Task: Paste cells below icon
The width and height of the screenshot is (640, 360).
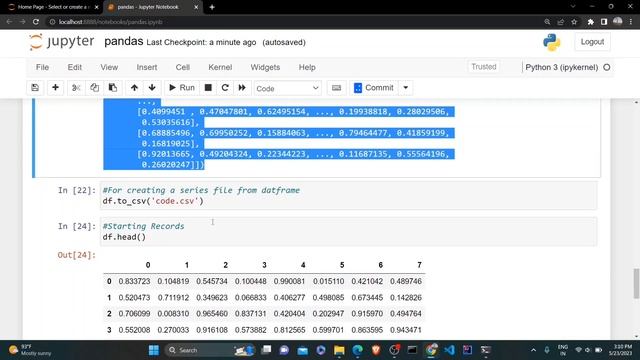Action: 113,88
